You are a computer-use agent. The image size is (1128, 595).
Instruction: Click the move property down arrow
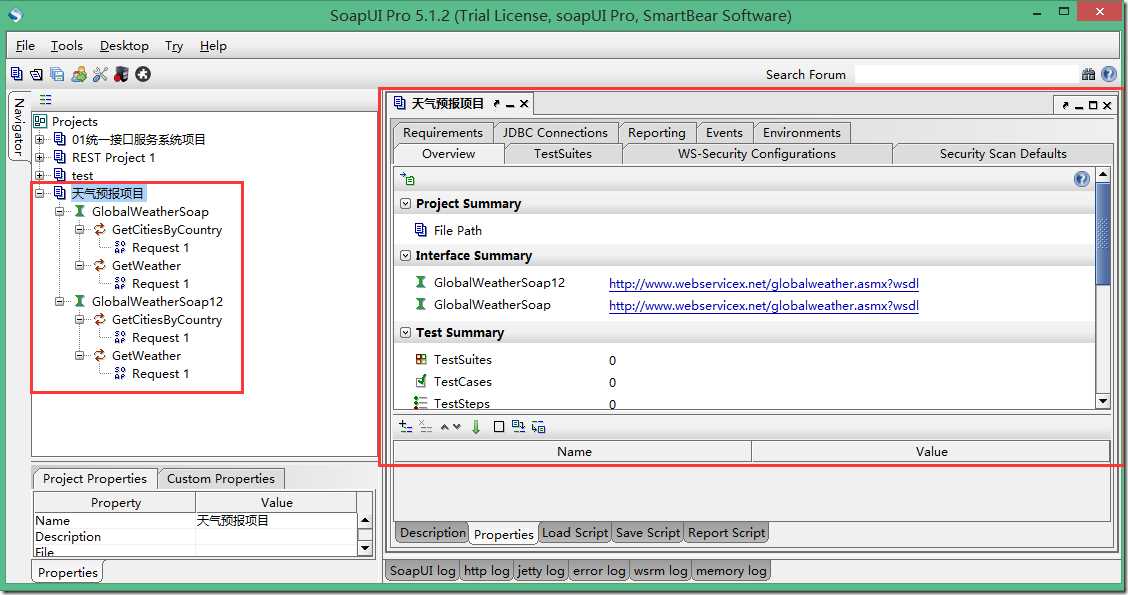[x=456, y=427]
